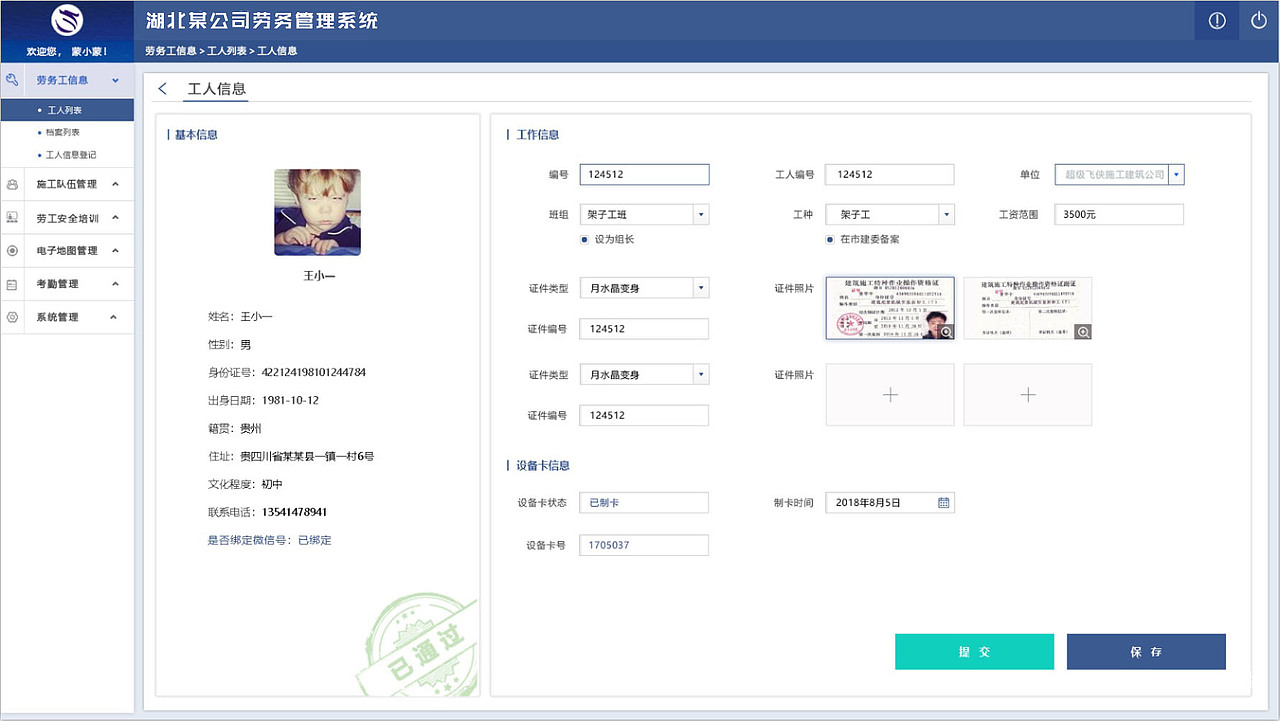Click the 工人编号 input field
Viewport: 1280px width, 721px height.
pos(890,174)
